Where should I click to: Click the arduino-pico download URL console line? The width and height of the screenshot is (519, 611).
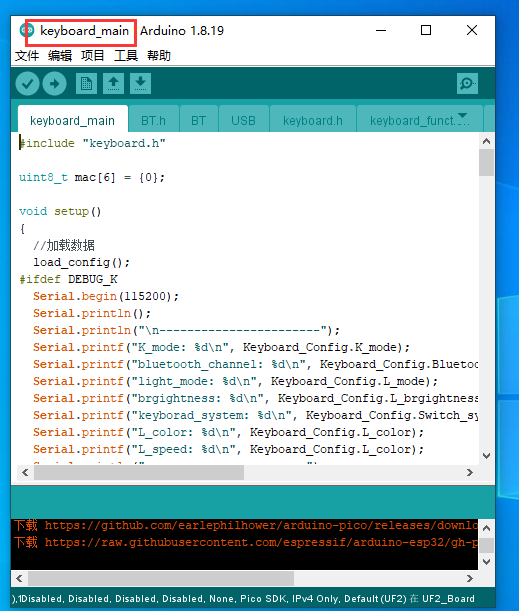pos(246,526)
